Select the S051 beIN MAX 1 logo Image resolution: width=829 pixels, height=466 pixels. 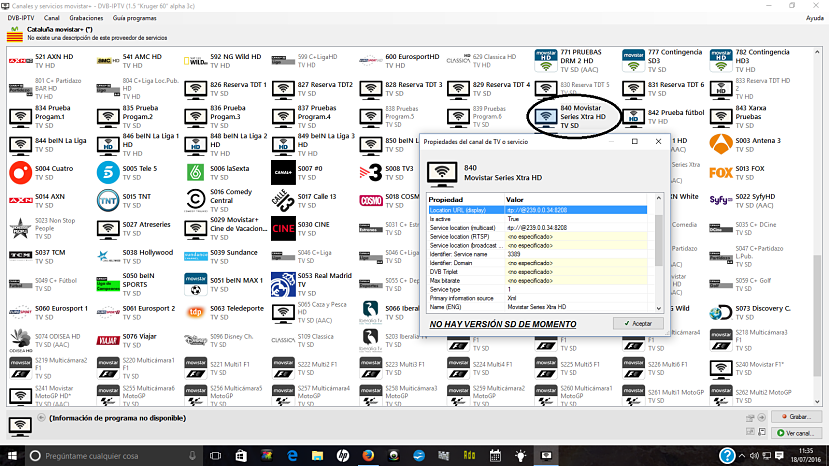click(x=196, y=285)
